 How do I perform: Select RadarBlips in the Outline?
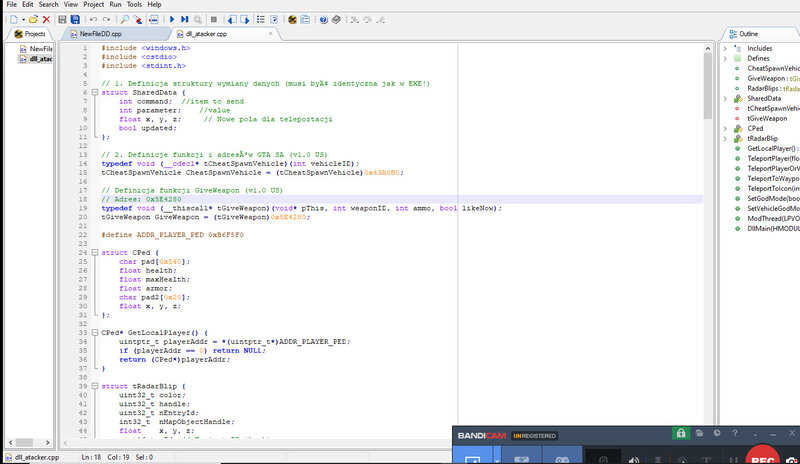click(763, 88)
